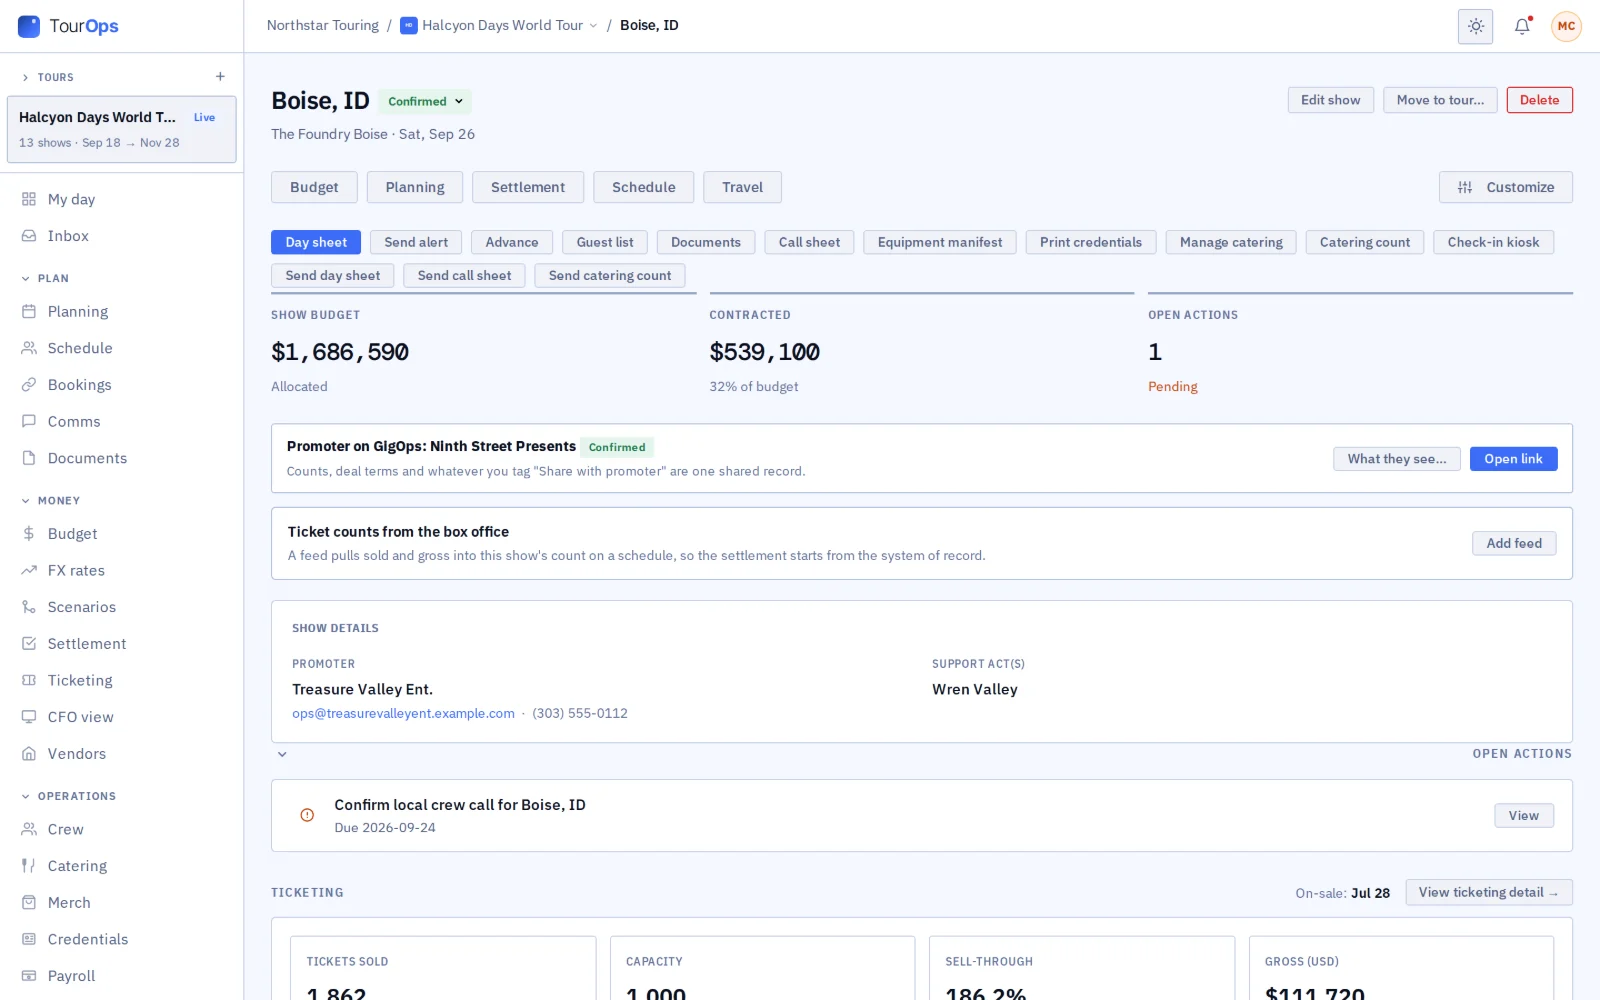This screenshot has width=1600, height=1000.
Task: Switch to the Budget tab
Action: pos(314,187)
